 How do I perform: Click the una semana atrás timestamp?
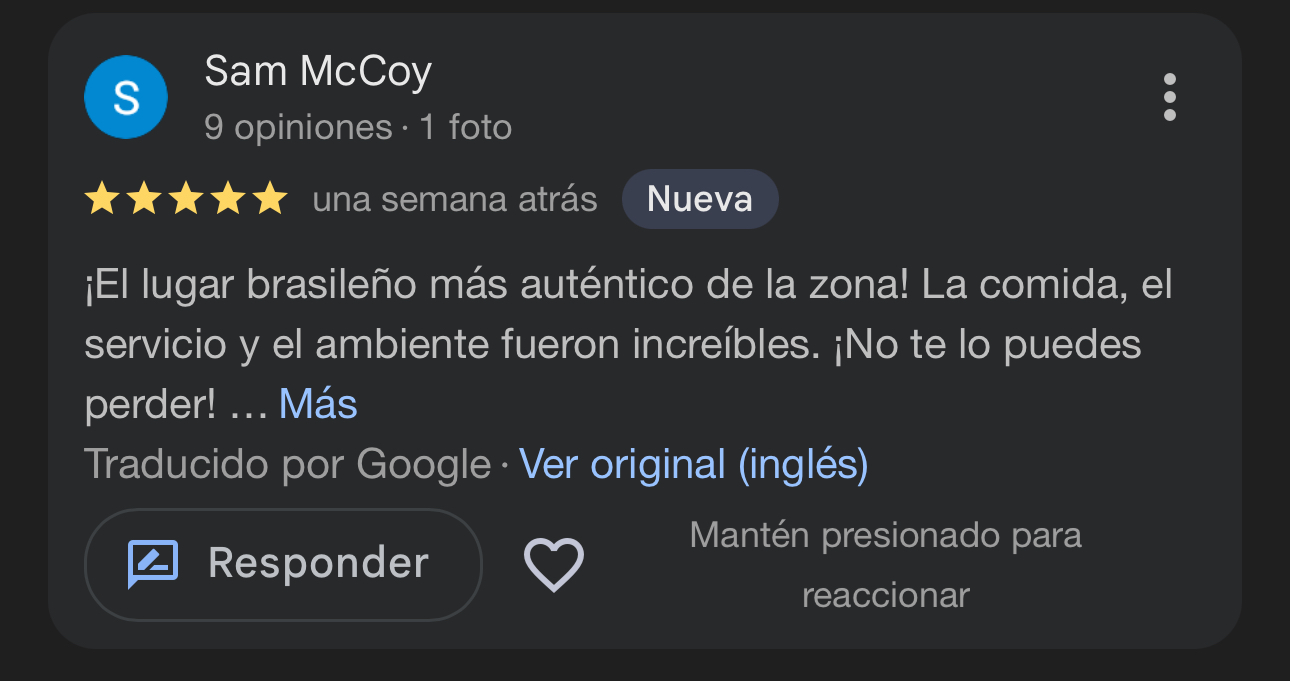[455, 200]
